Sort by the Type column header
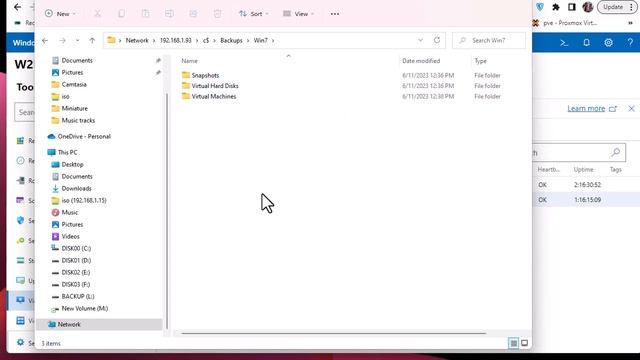Screen dimensions: 640x360 (480, 61)
